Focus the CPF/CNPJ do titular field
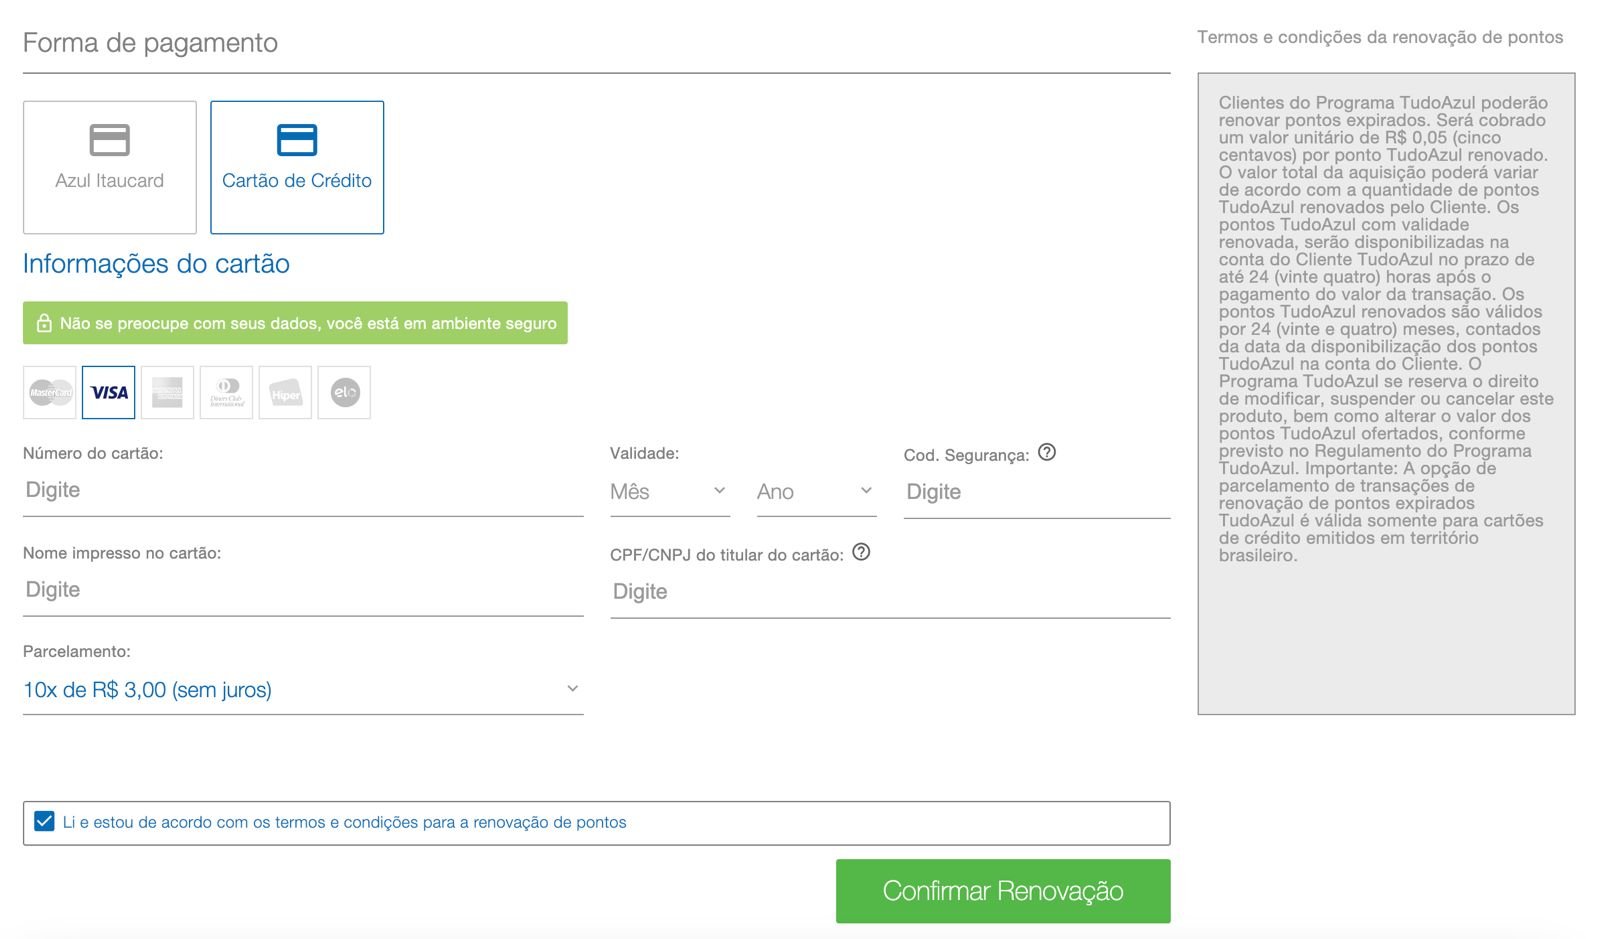Screen dimensions: 1600x939 pos(890,593)
